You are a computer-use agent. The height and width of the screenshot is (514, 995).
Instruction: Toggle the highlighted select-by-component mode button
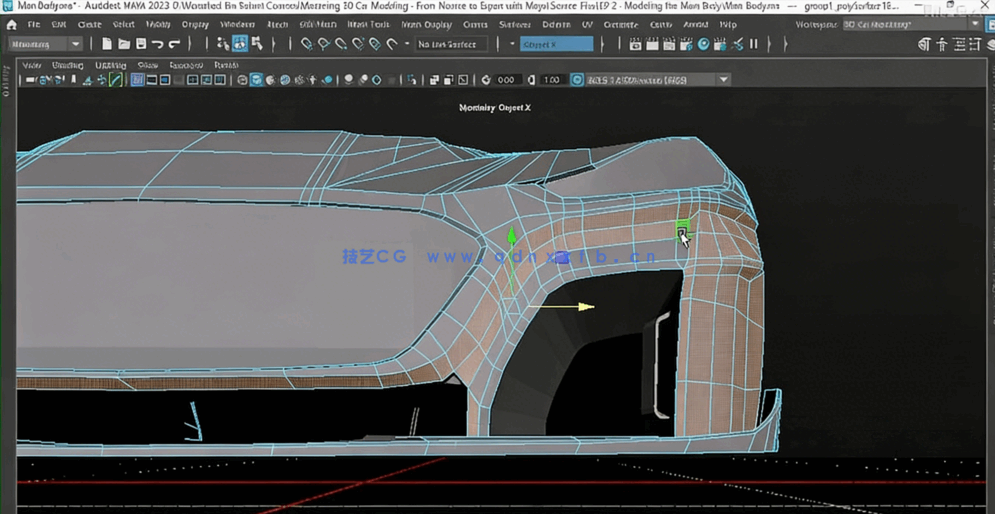point(240,44)
